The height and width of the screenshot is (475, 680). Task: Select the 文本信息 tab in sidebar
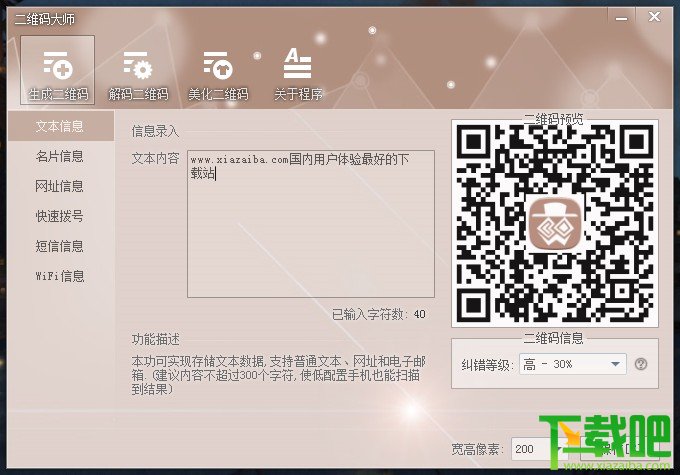click(x=61, y=126)
